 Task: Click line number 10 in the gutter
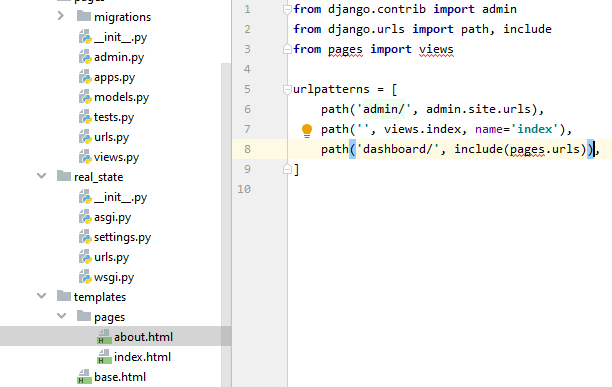(x=244, y=189)
